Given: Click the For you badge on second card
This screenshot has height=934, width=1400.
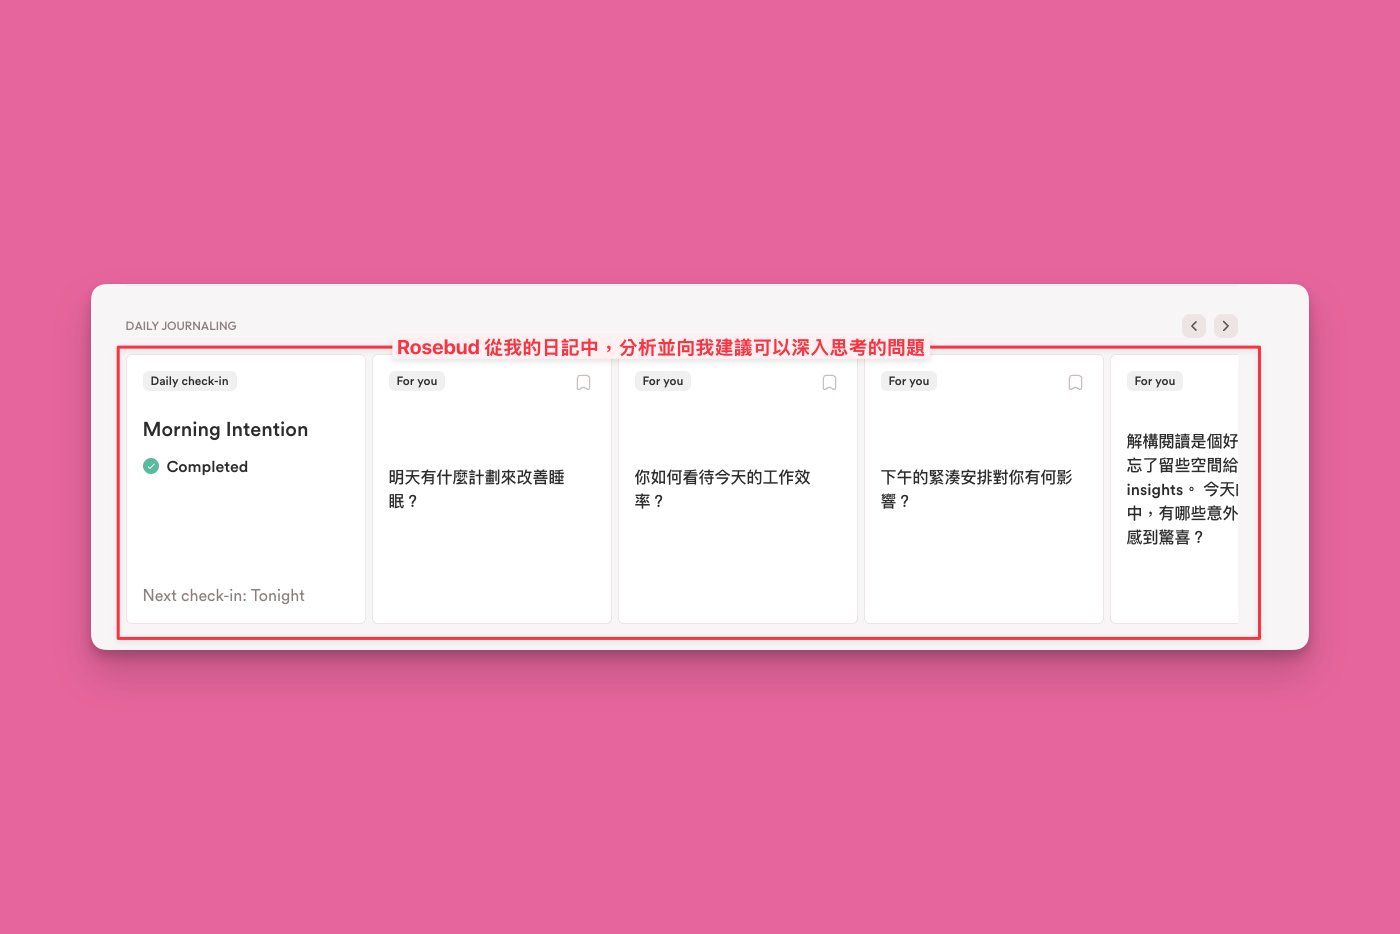Looking at the screenshot, I should point(416,381).
